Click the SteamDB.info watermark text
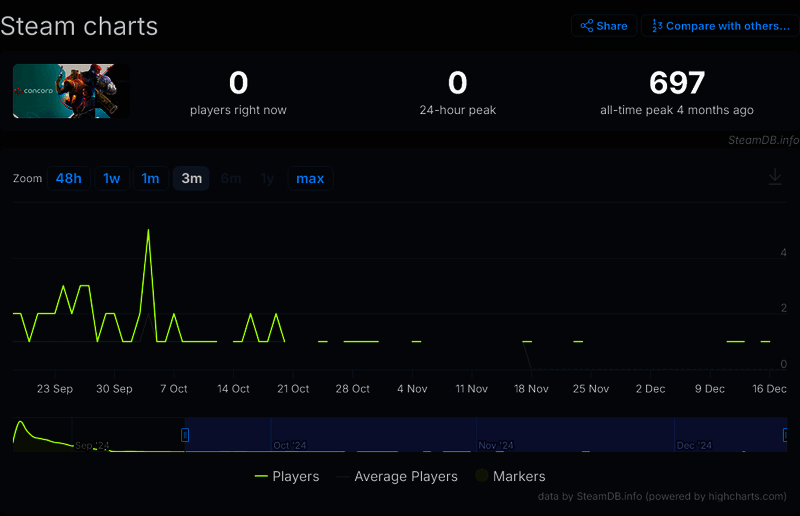 point(763,140)
